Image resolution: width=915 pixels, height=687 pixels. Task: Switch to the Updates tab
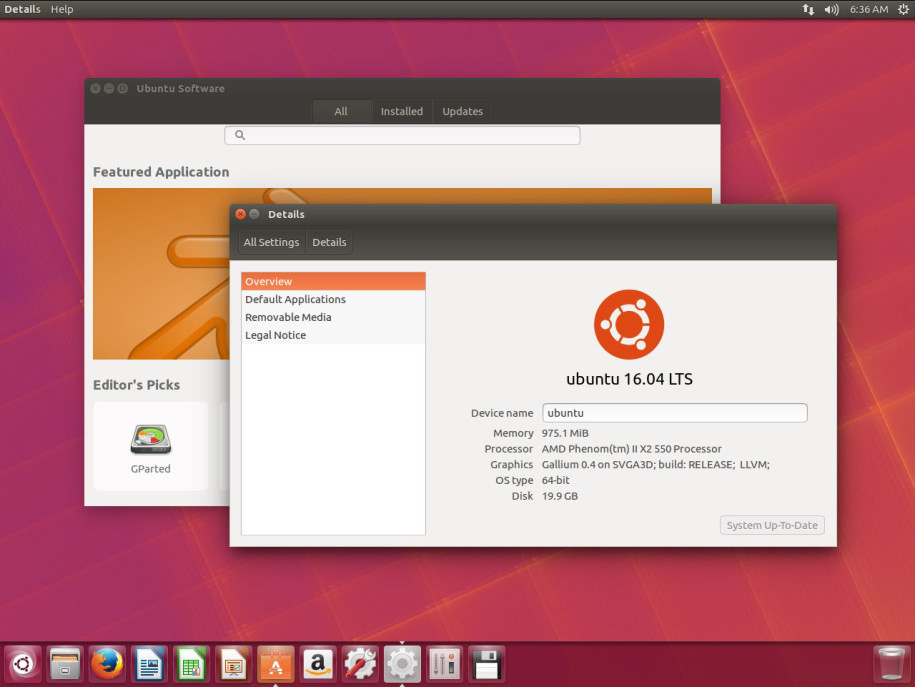462,111
